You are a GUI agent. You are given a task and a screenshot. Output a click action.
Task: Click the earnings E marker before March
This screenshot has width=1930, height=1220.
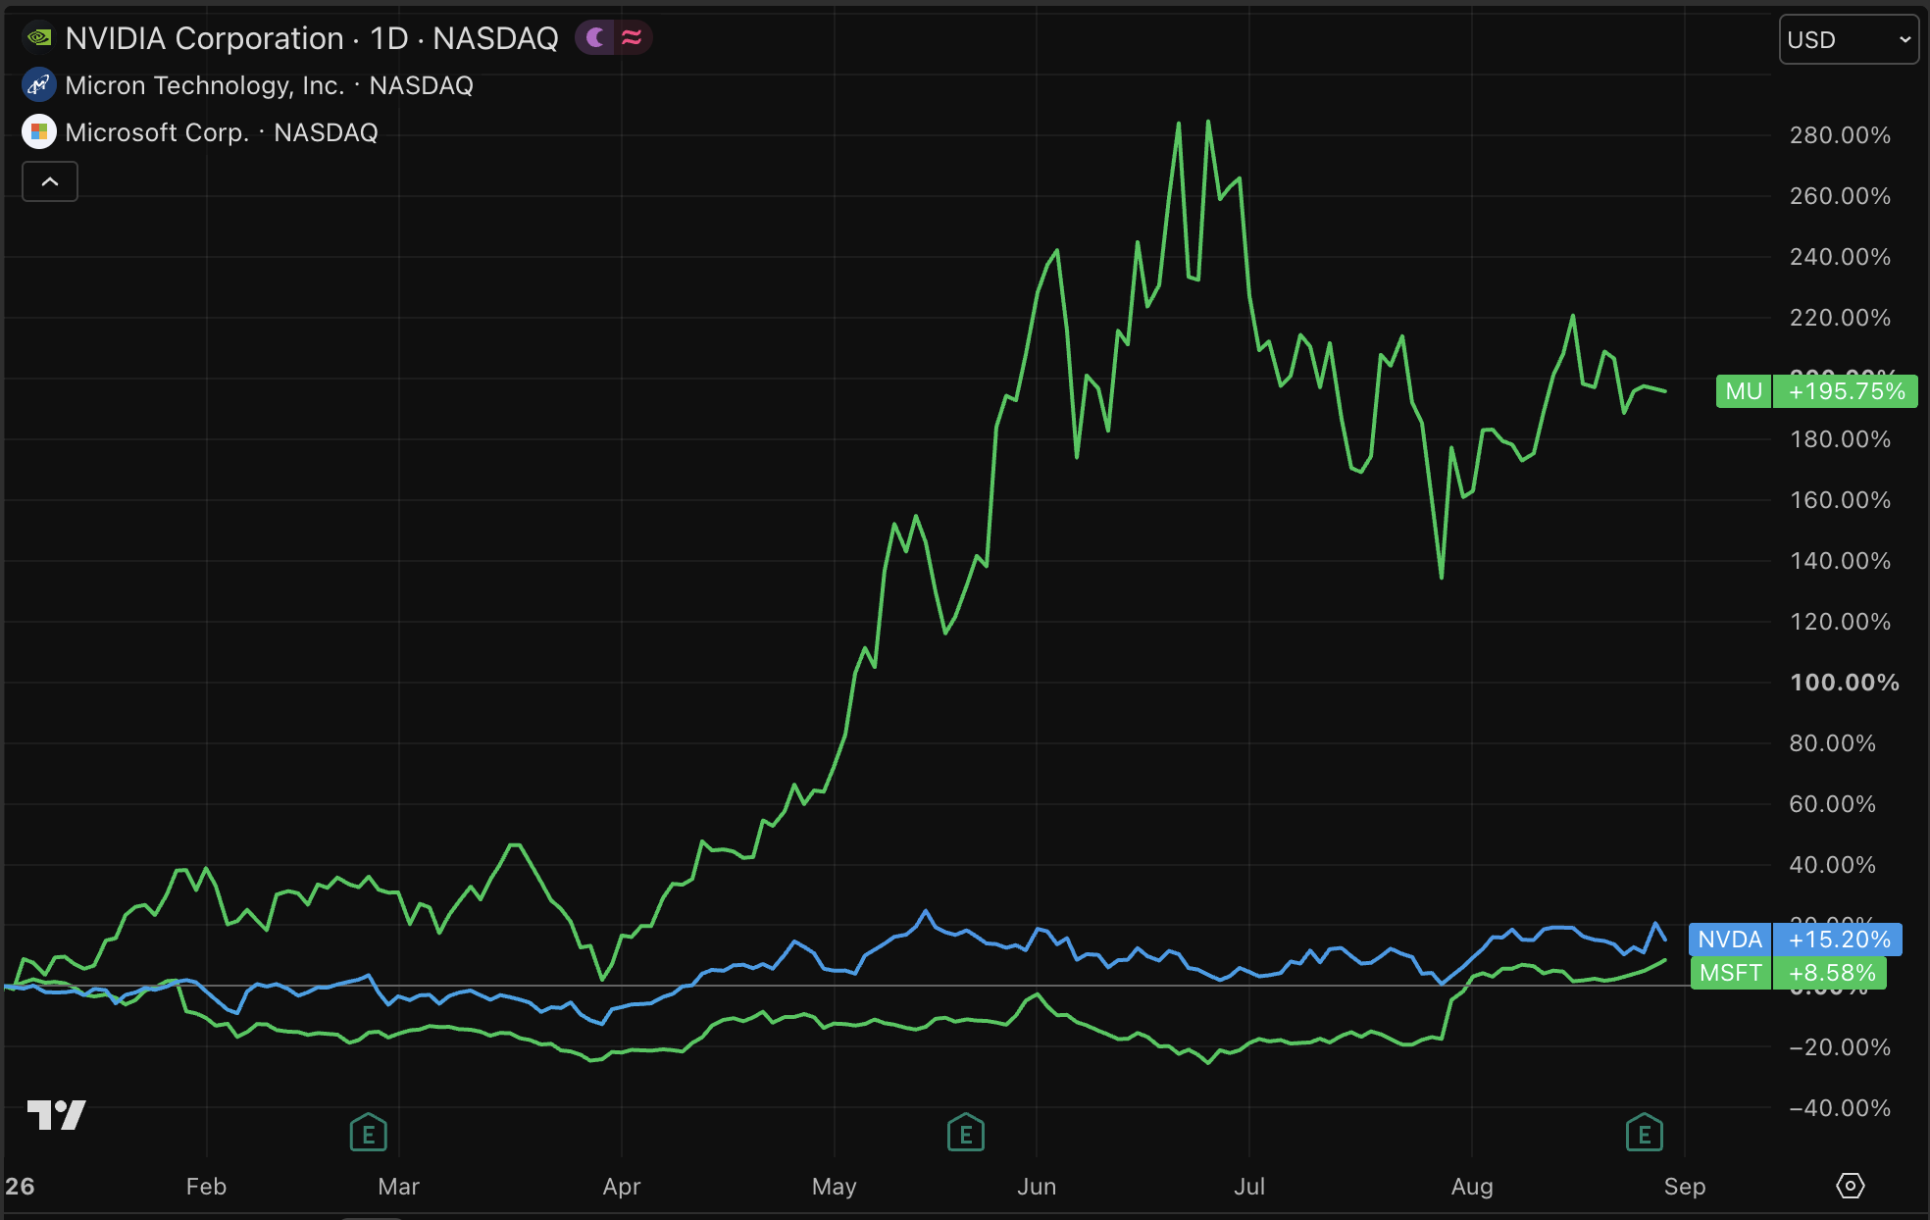point(368,1132)
